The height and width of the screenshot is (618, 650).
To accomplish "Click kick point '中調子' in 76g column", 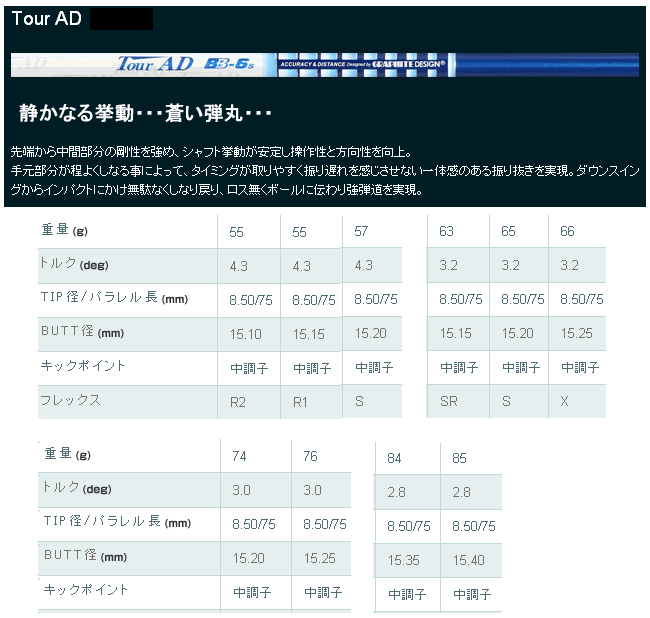I will (323, 592).
